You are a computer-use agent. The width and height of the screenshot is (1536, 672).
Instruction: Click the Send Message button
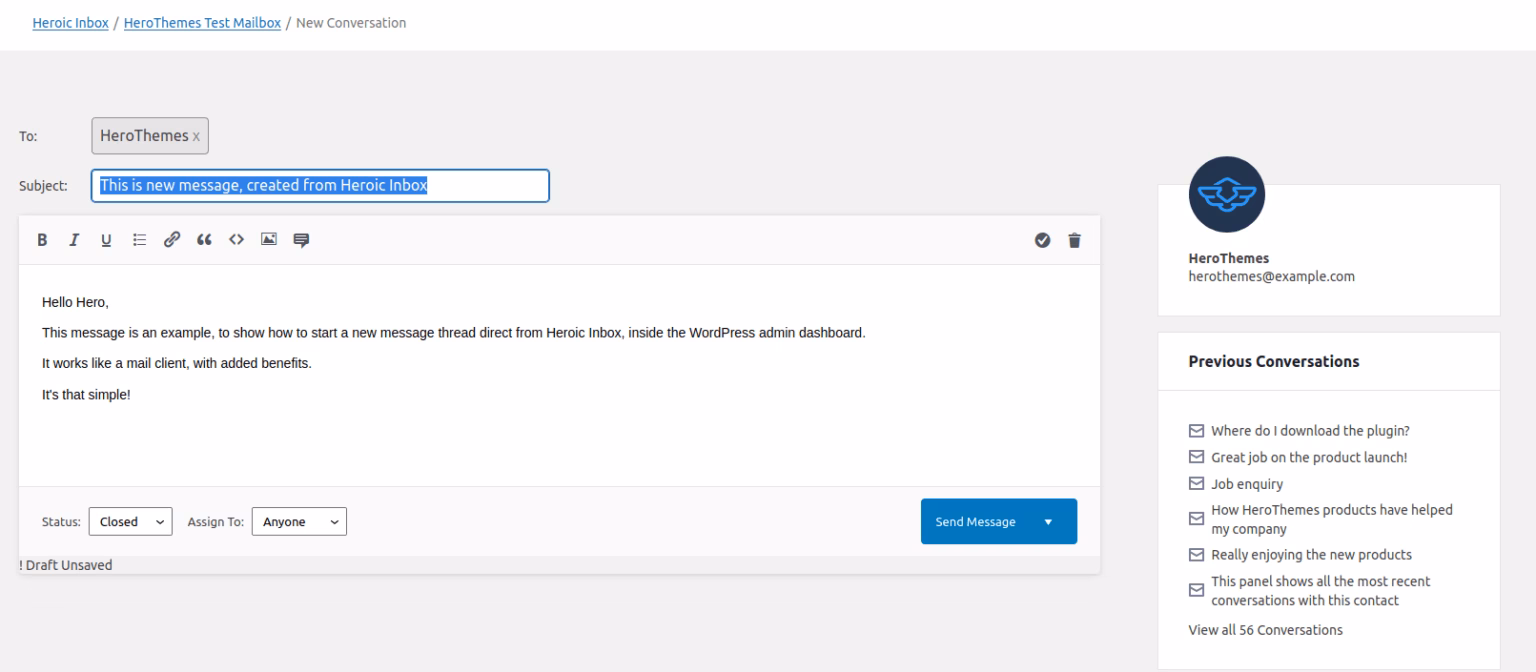[975, 522]
